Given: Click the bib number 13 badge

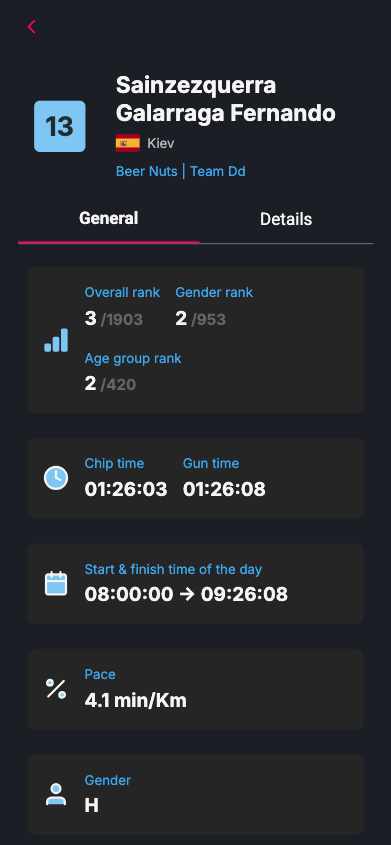Looking at the screenshot, I should (60, 126).
